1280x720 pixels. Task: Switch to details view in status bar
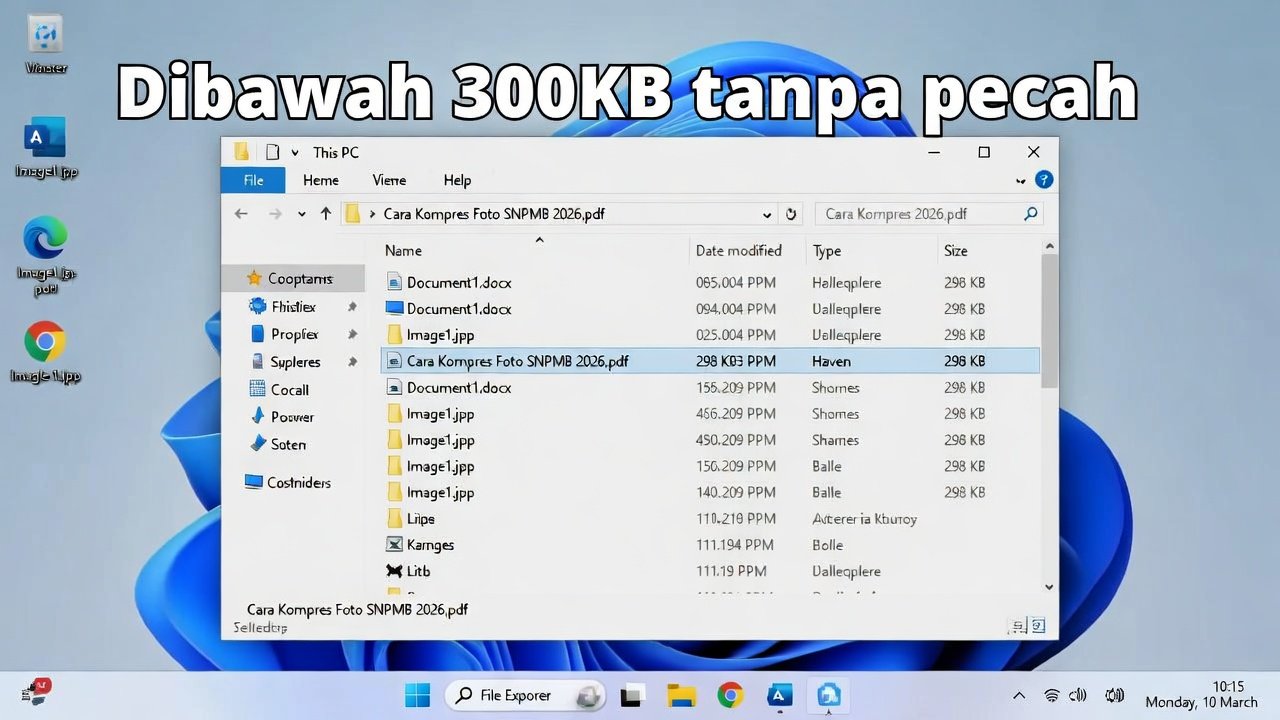pos(1017,627)
